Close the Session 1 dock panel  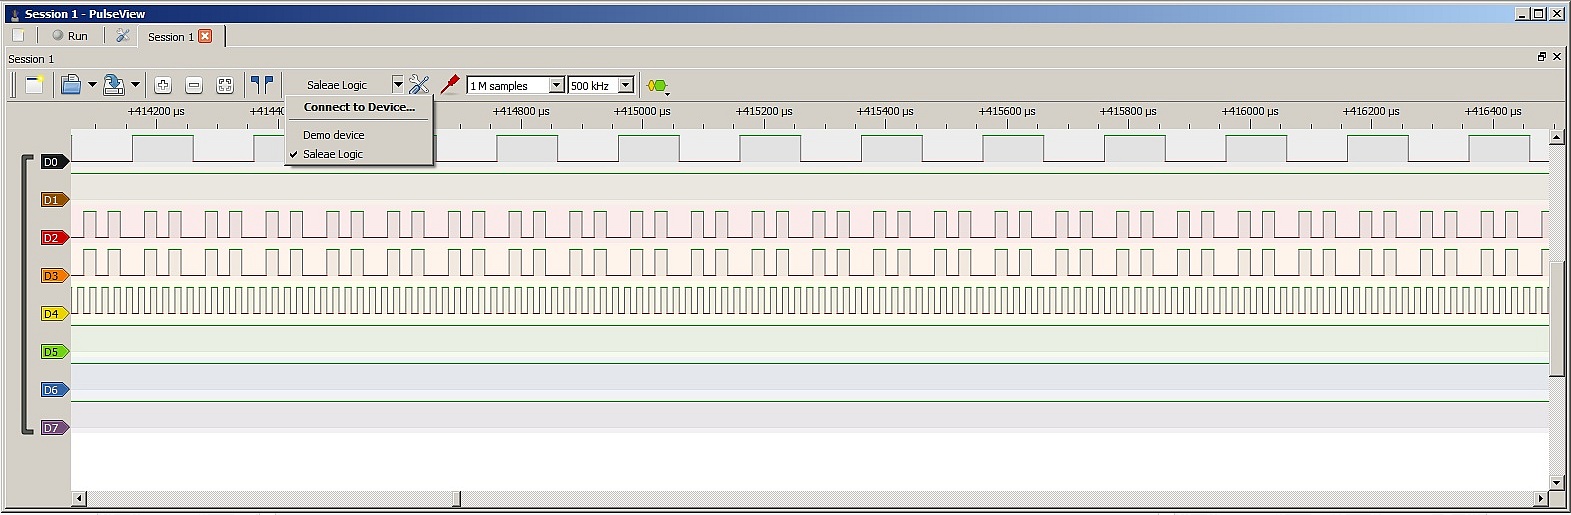1556,57
